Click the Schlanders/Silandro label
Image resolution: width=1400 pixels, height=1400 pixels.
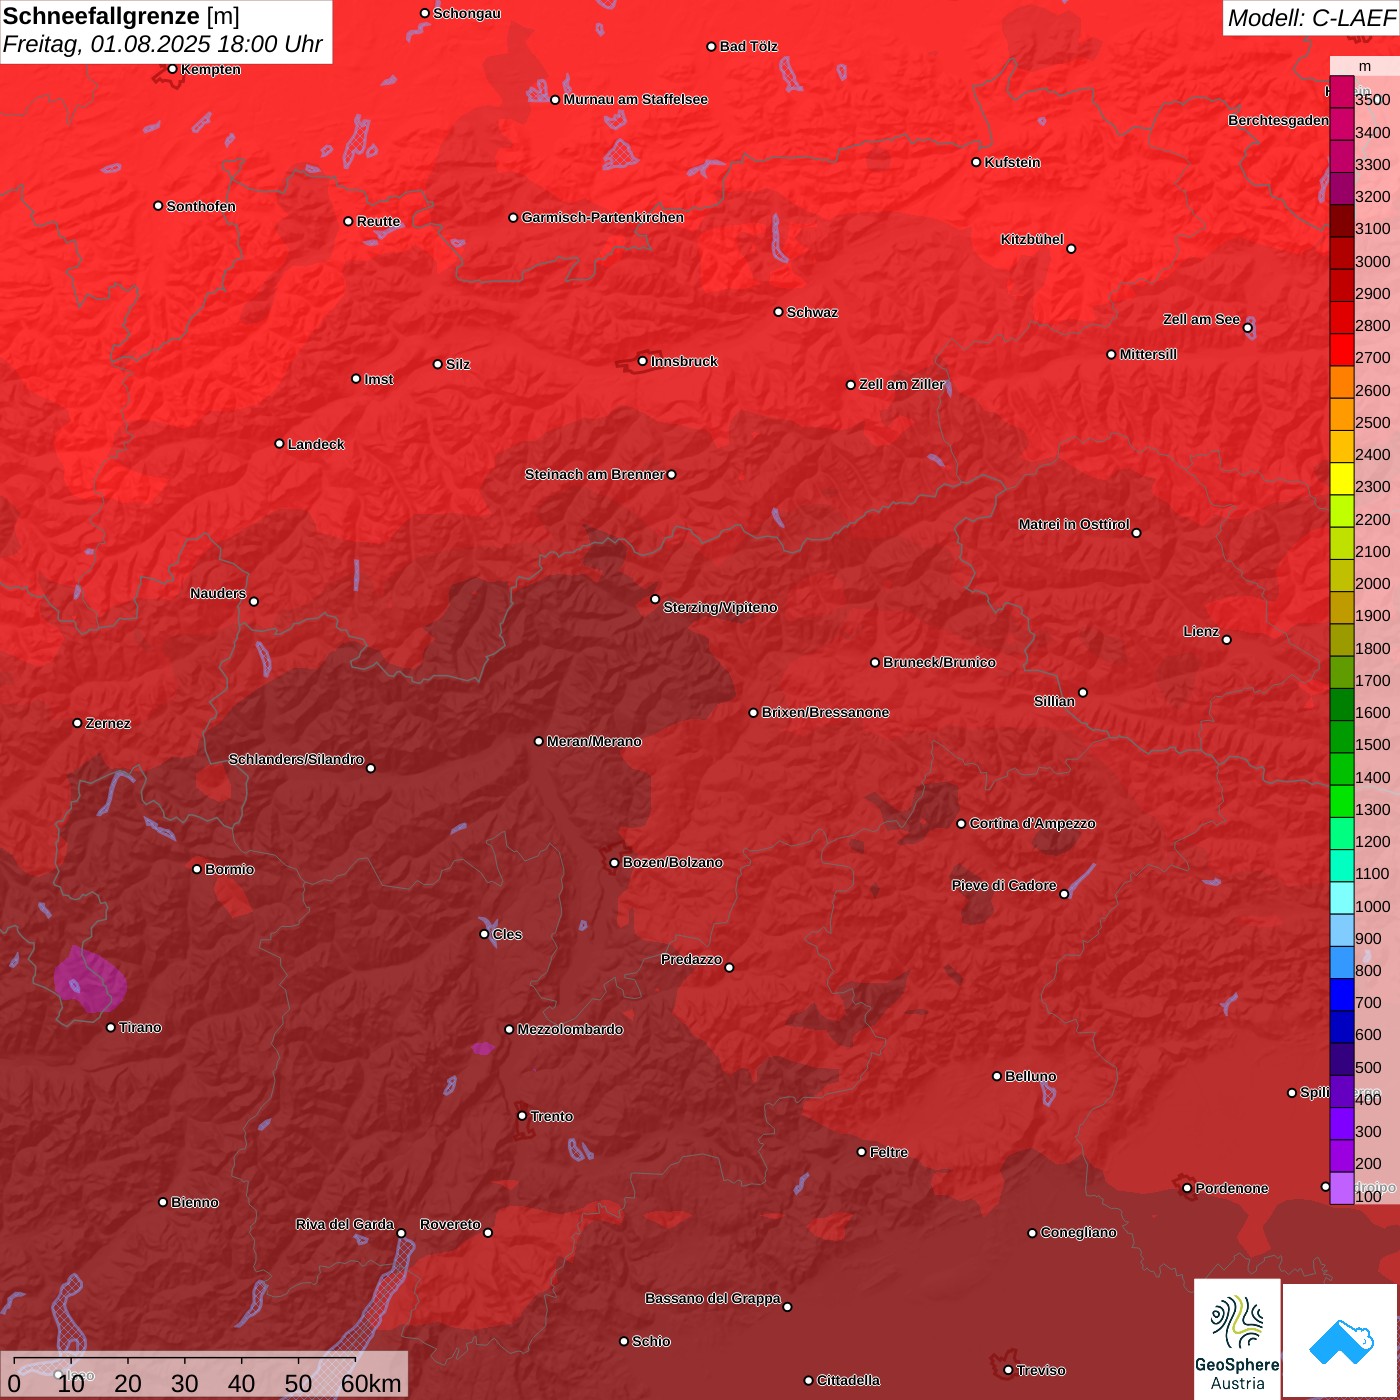(296, 759)
